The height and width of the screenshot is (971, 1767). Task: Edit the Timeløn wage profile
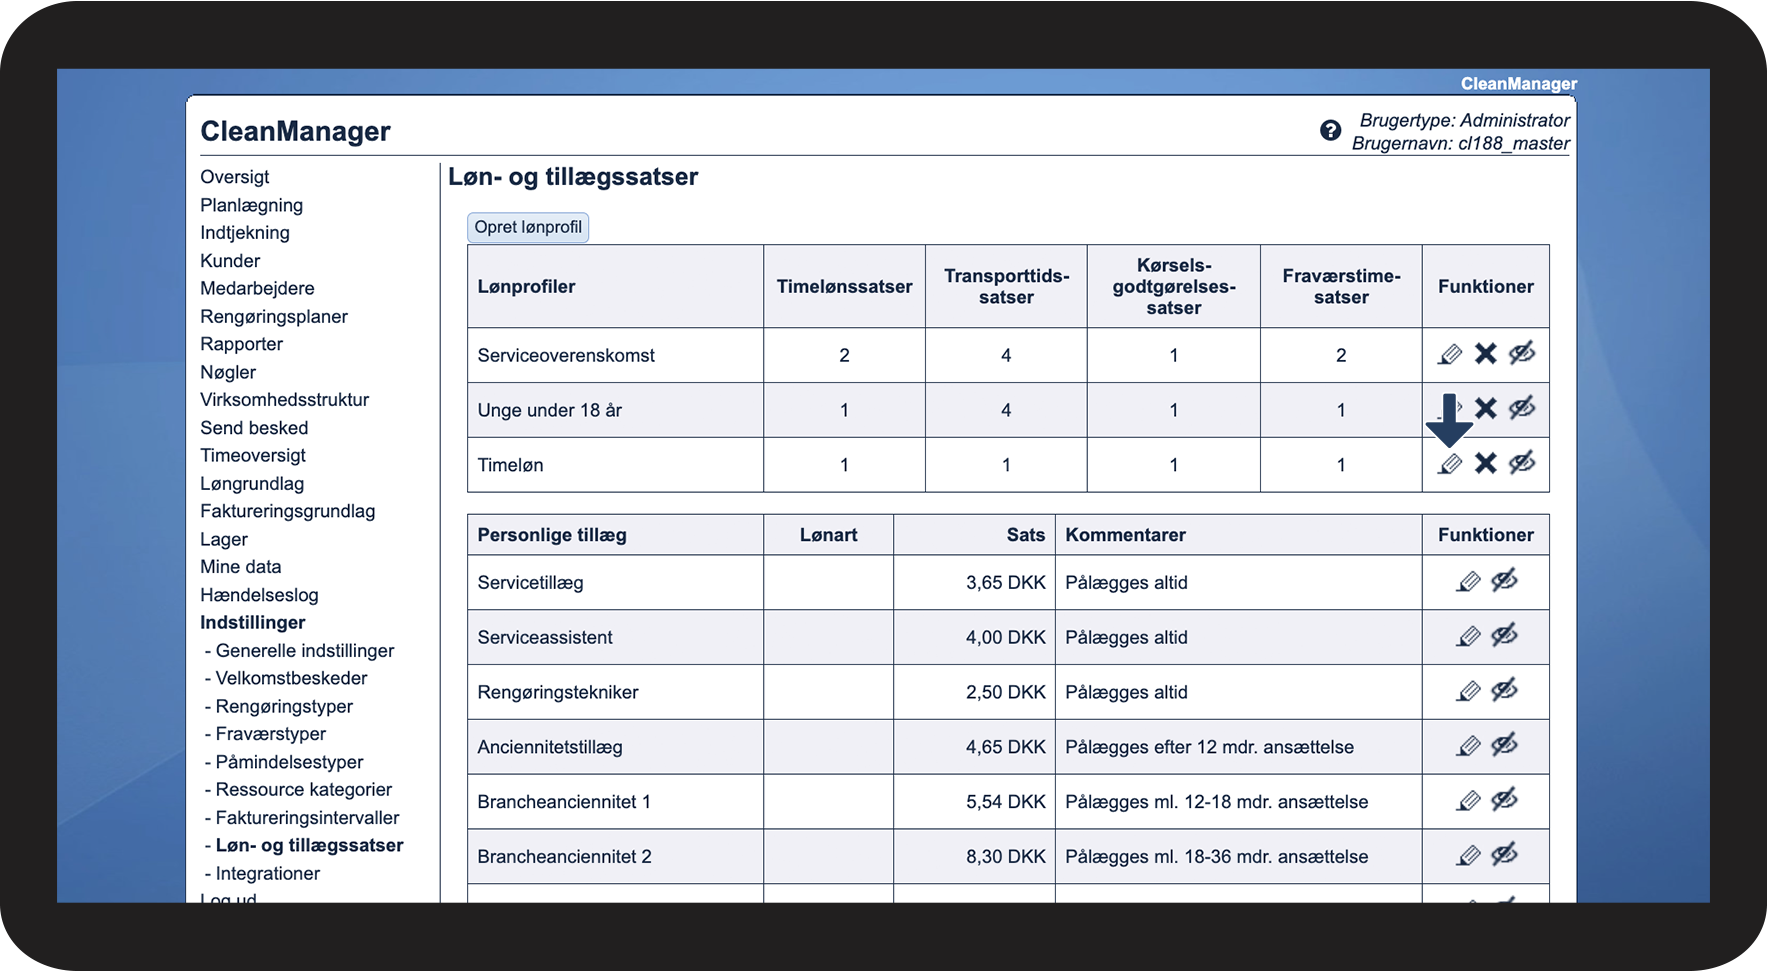coord(1450,464)
